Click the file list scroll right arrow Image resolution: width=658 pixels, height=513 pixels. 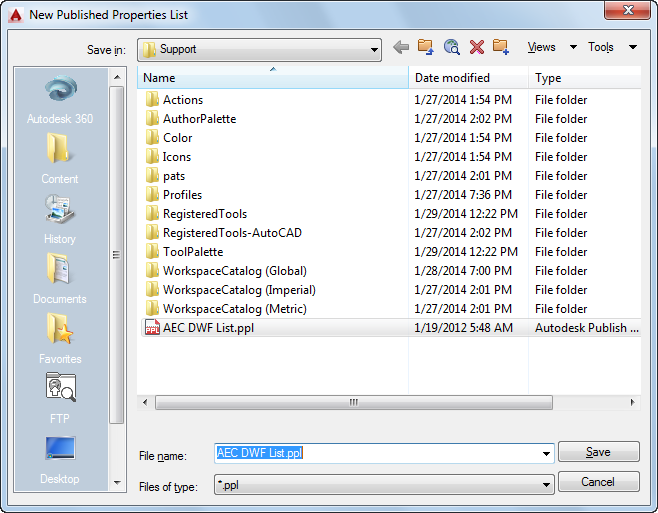pos(632,402)
